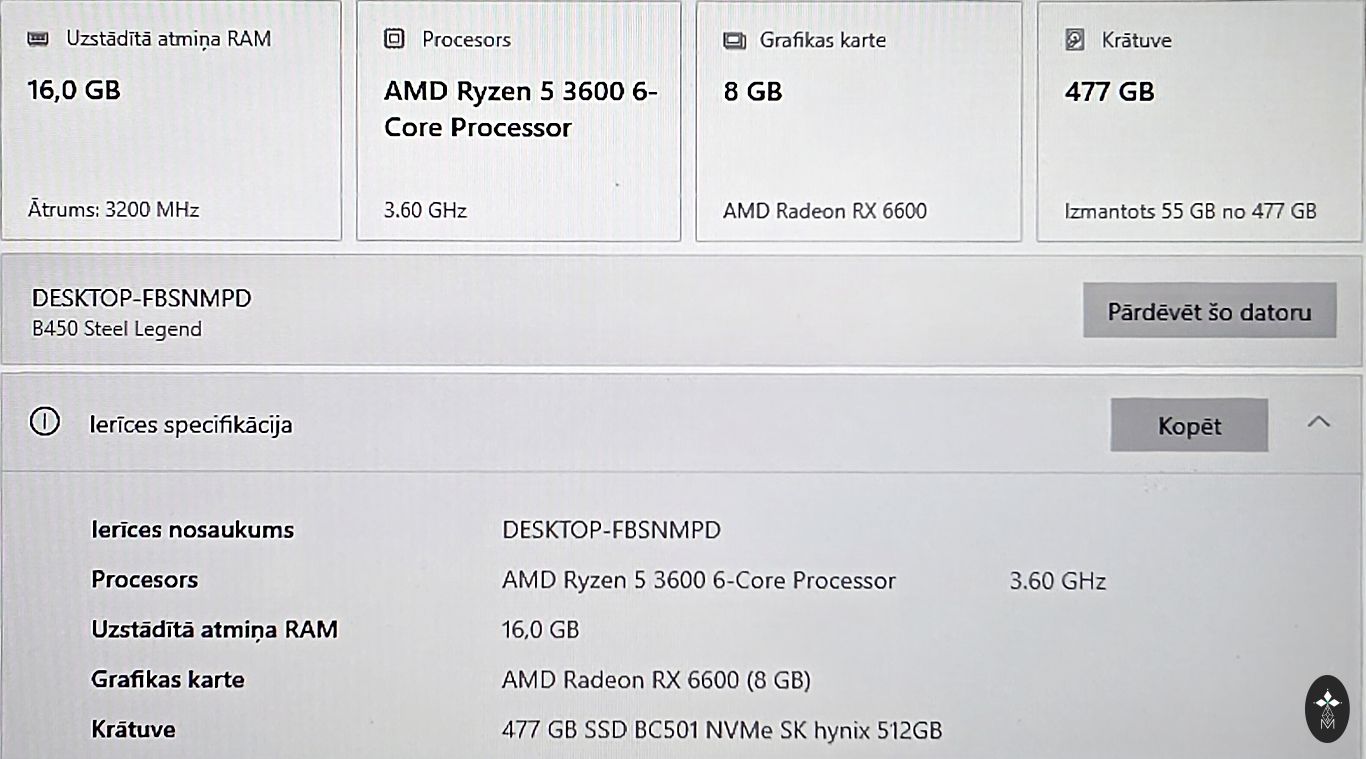Collapse the Ierīces specifikācija section chevron
Screen dimensions: 1366x759
click(1319, 422)
